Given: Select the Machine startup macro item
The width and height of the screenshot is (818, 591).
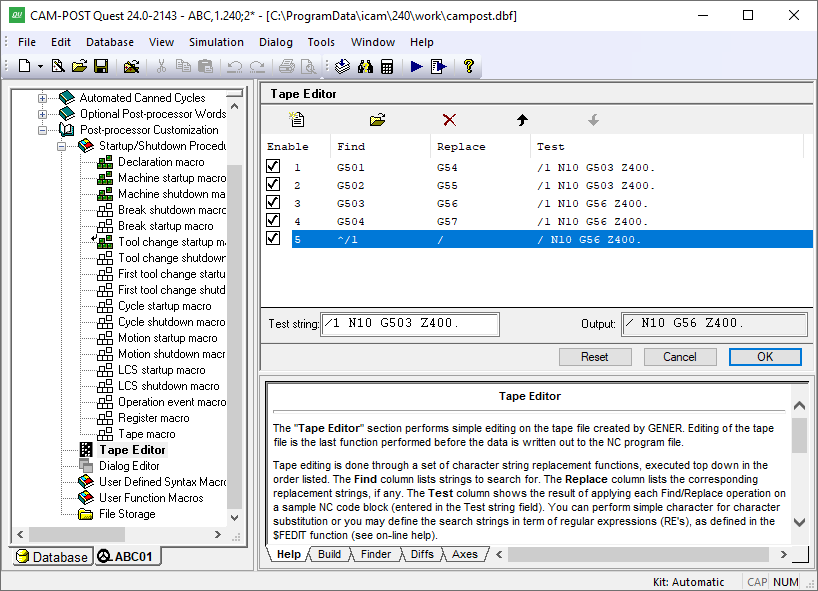Looking at the screenshot, I should (172, 178).
